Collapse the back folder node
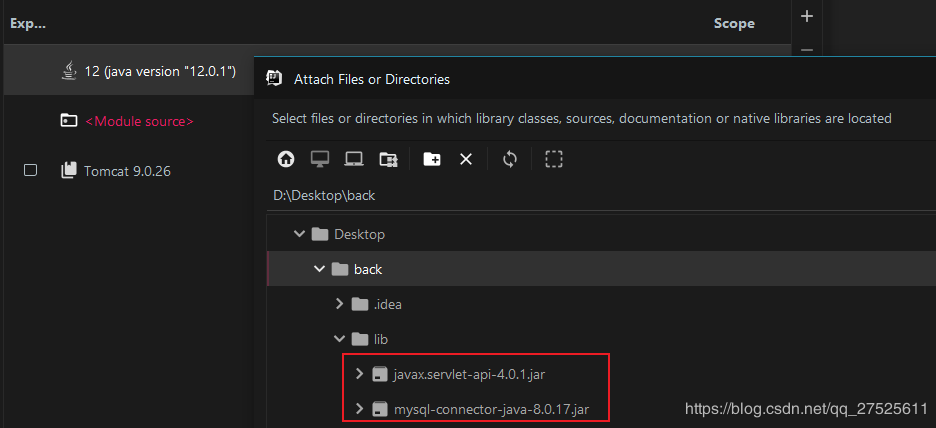 [319, 269]
